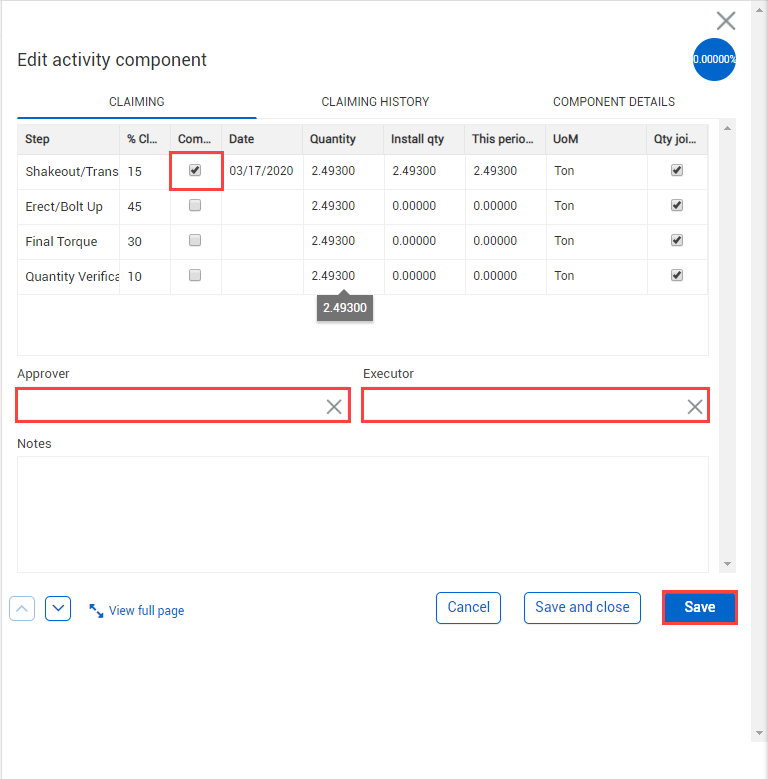The height and width of the screenshot is (779, 768).
Task: Click the expand arrows icon beside View full page
Action: (x=96, y=610)
